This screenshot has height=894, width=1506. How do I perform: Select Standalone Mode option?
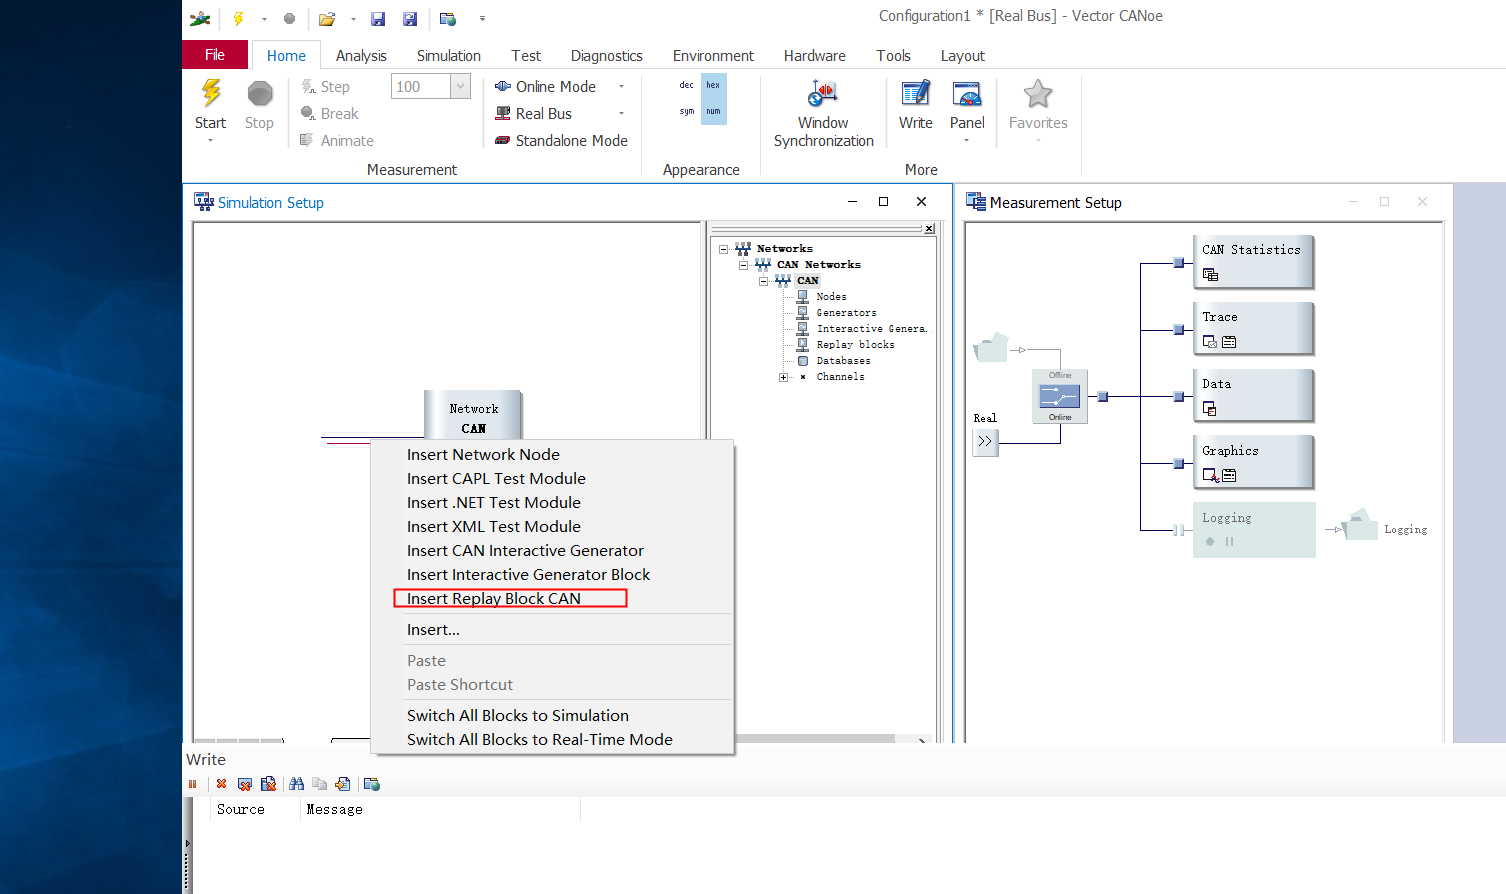coord(561,141)
